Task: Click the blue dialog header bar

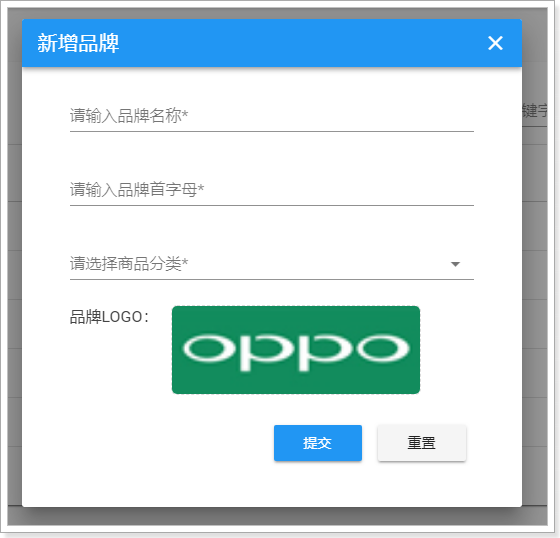Action: click(x=272, y=43)
